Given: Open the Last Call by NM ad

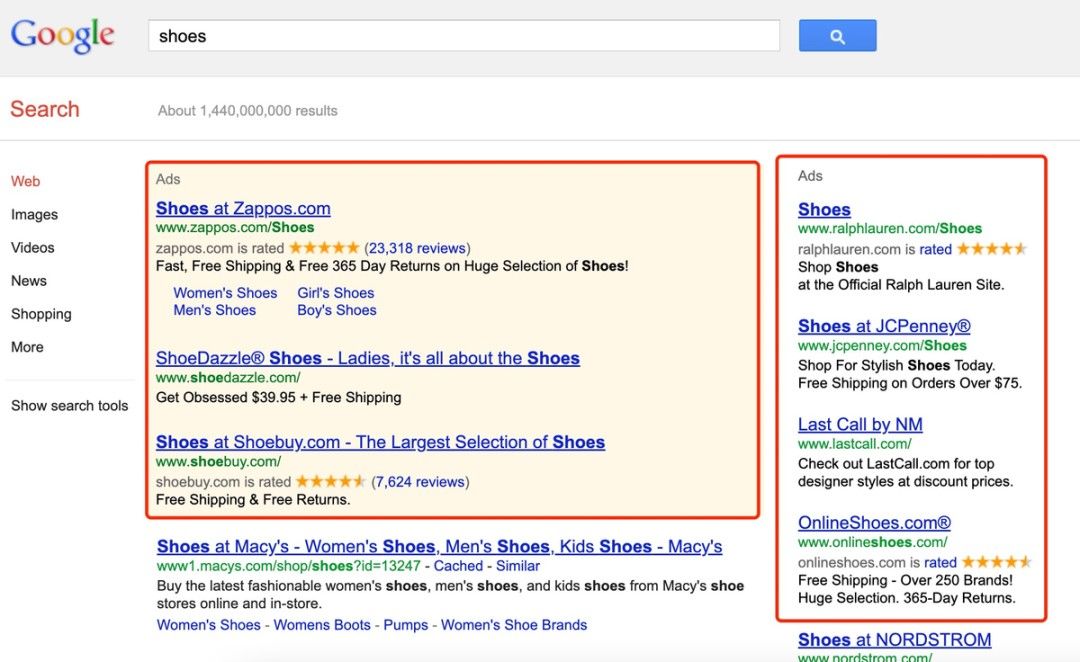Looking at the screenshot, I should tap(860, 424).
